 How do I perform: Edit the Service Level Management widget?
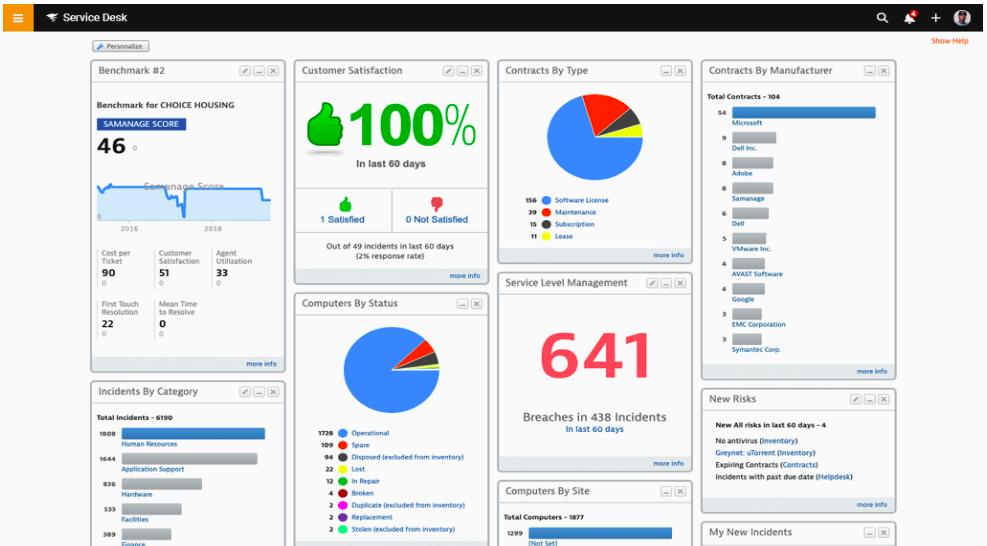click(x=652, y=283)
